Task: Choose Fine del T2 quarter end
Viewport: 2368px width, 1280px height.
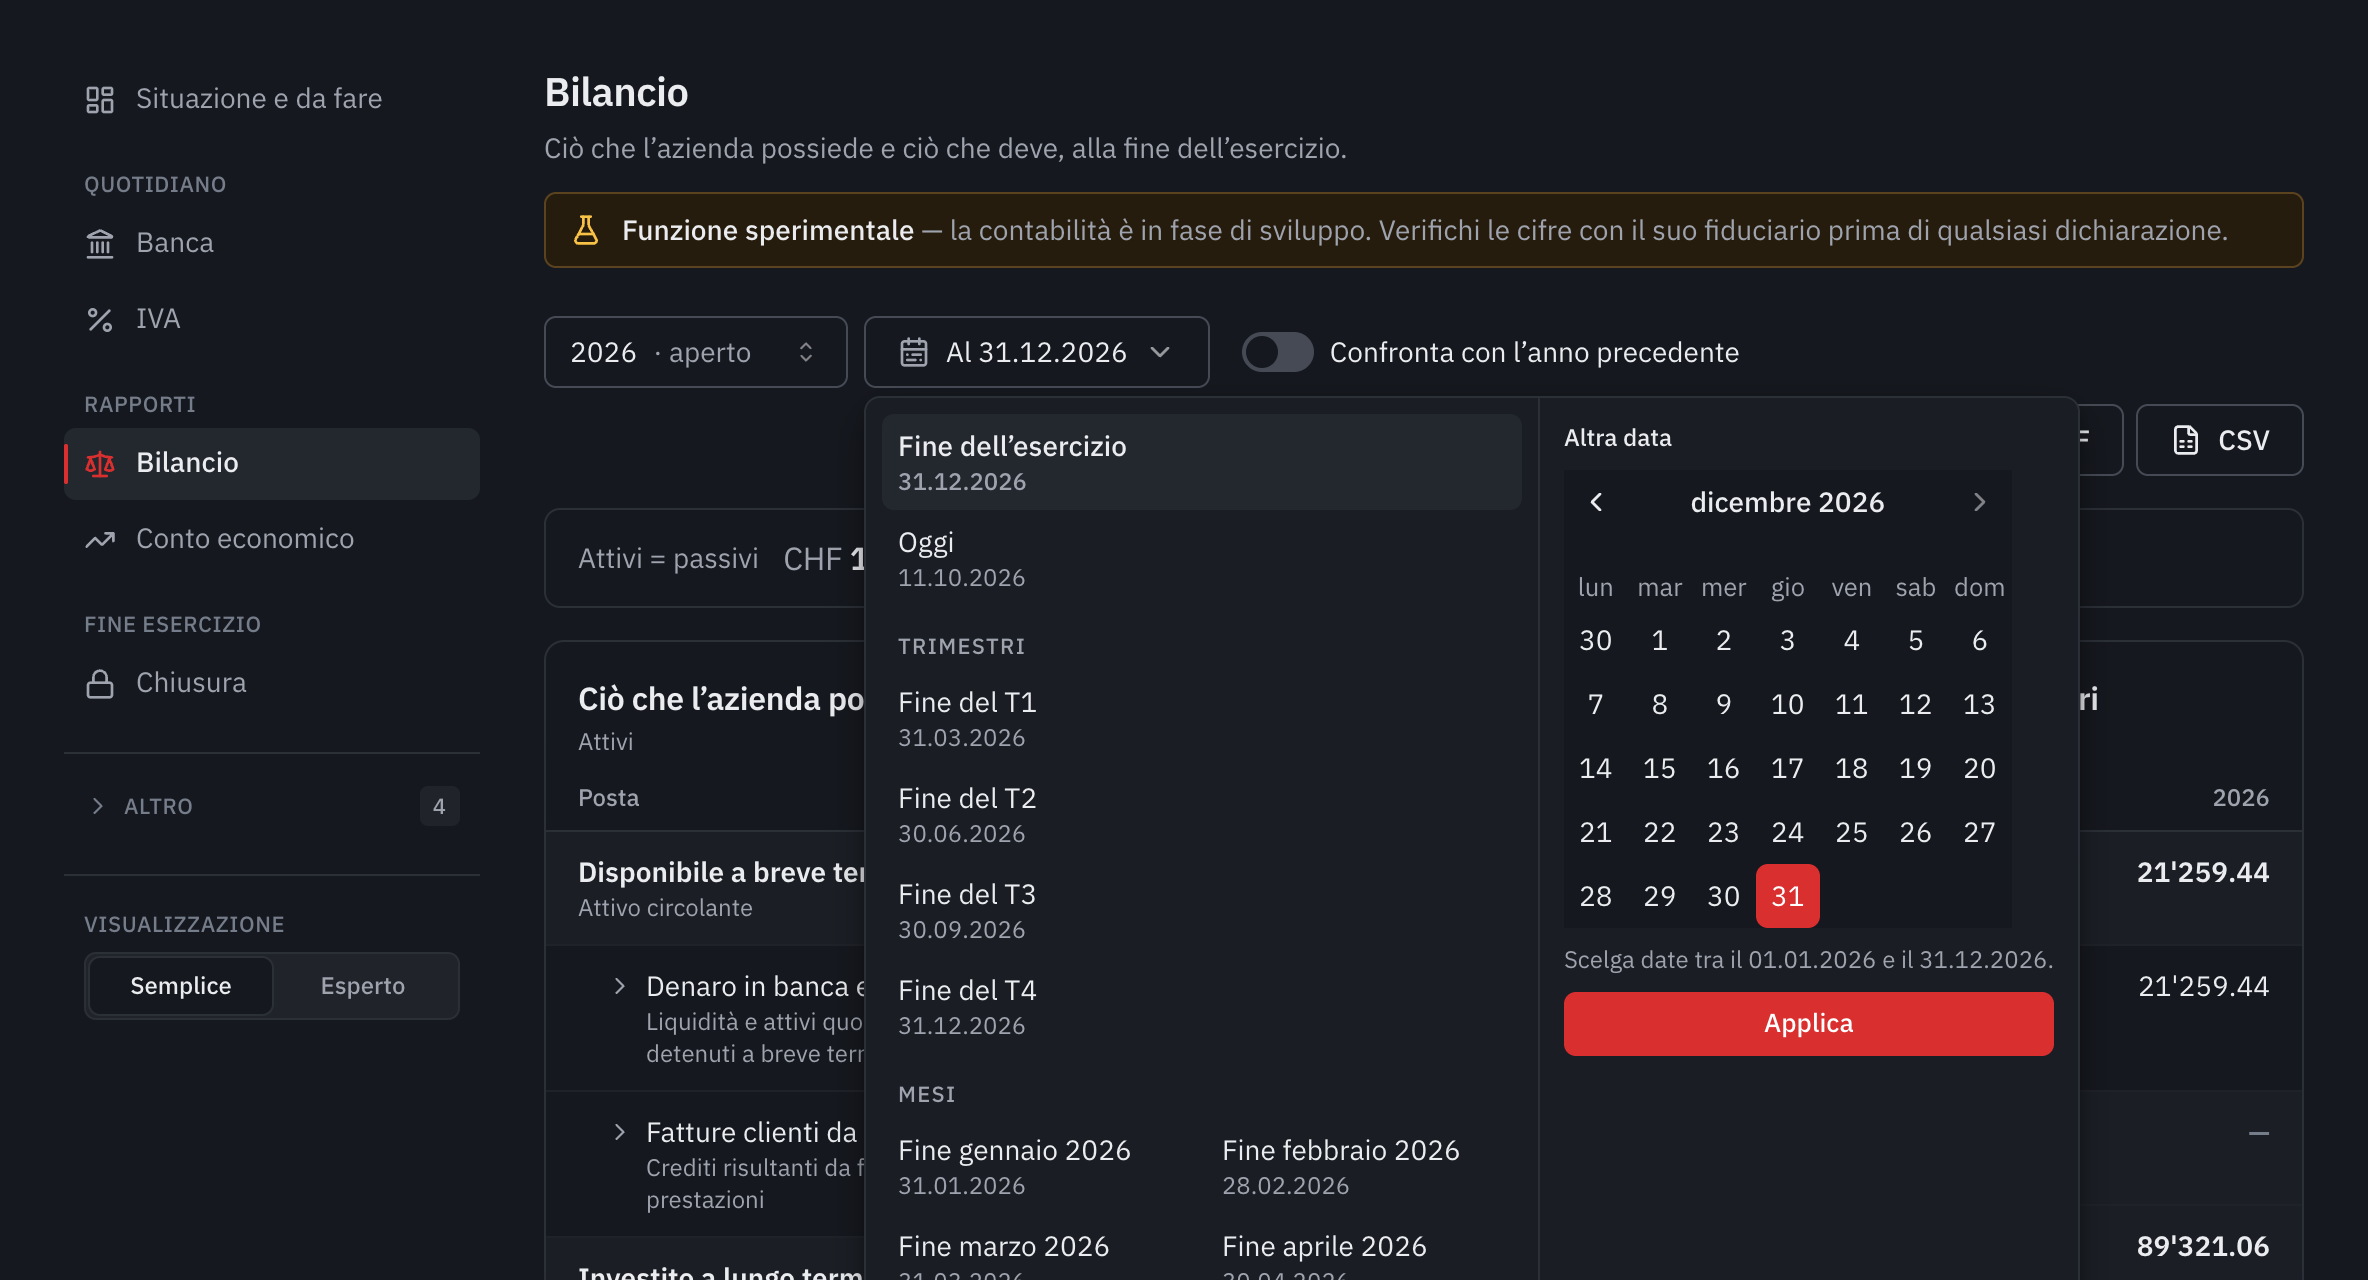Action: tap(1202, 814)
